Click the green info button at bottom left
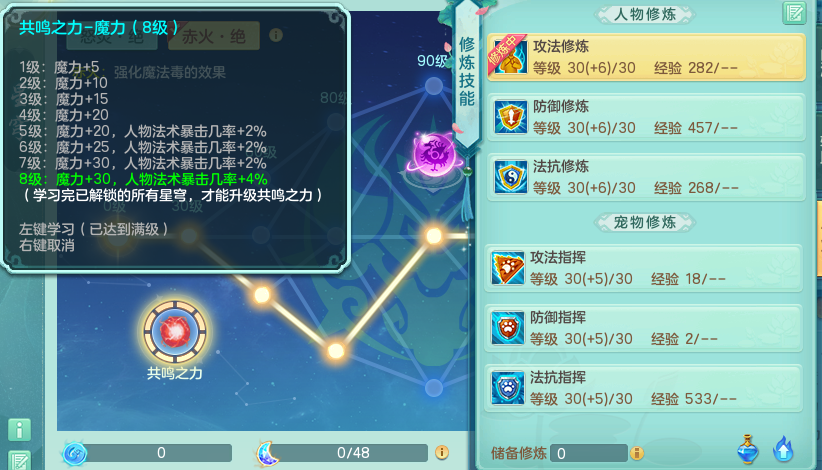Screen dimensions: 822x470 coord(19,430)
